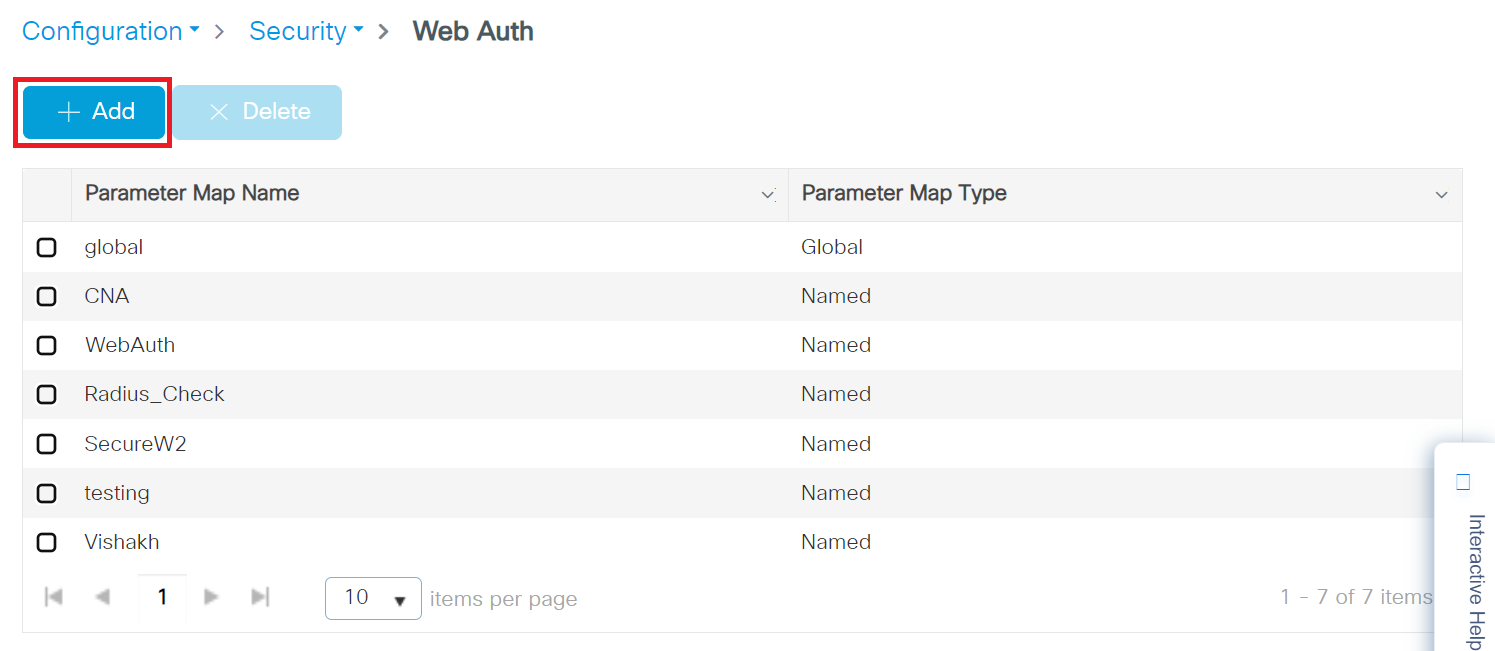Open the Vishakh parameter map entry
The height and width of the screenshot is (651, 1495).
[x=122, y=542]
